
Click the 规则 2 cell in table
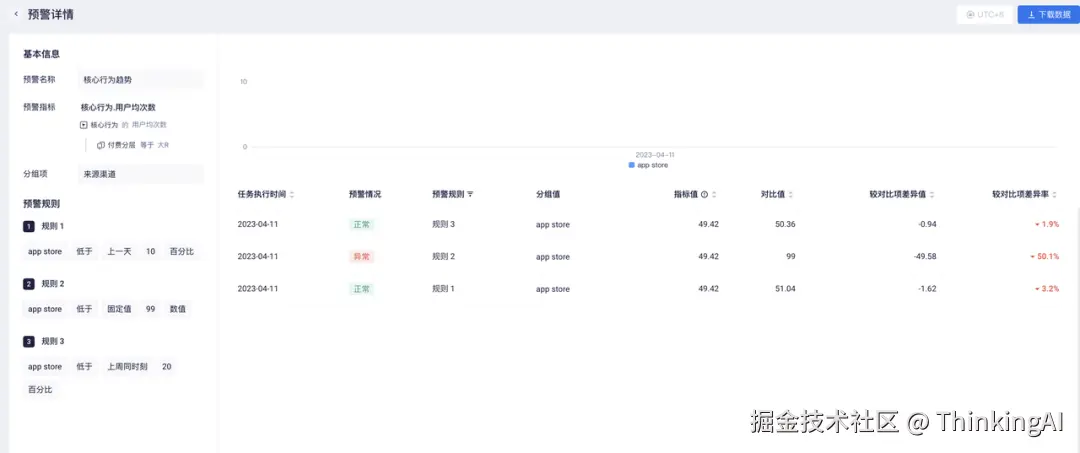pyautogui.click(x=444, y=257)
